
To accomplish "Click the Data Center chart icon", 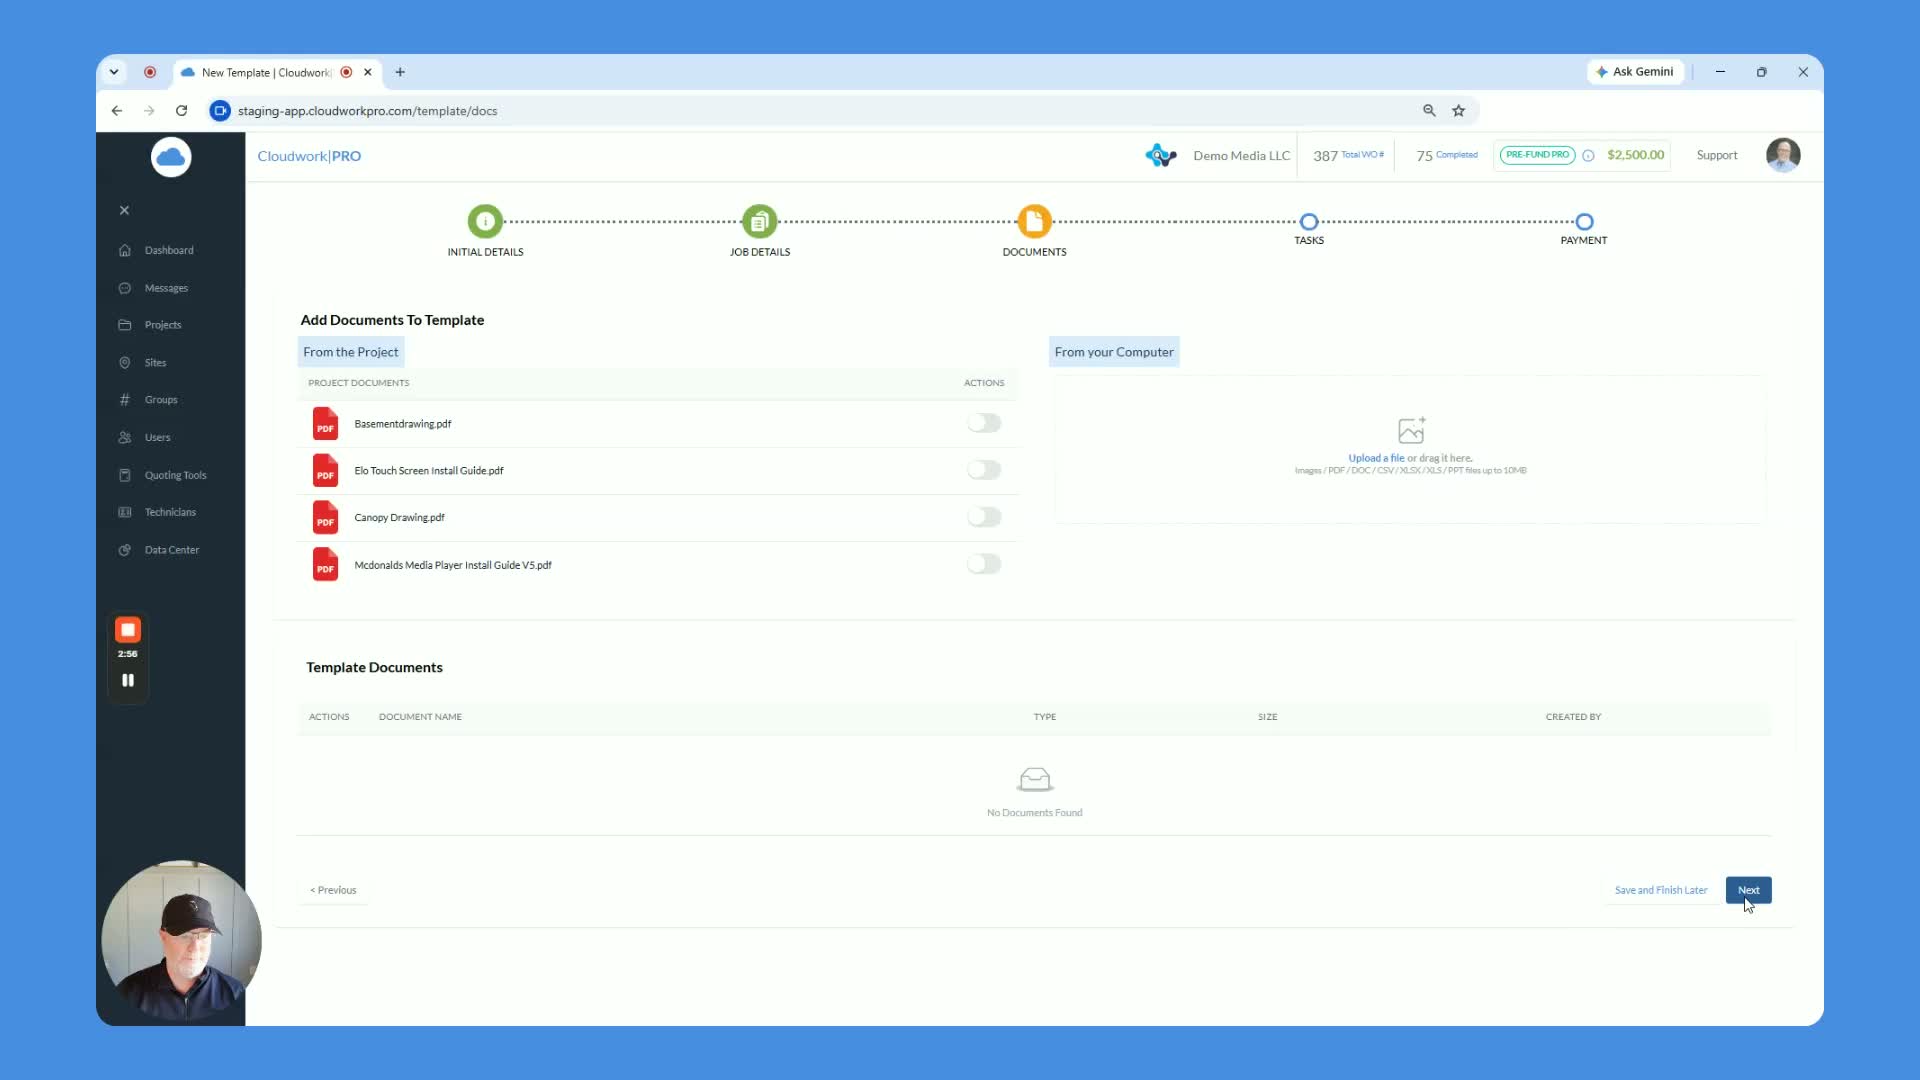I will pyautogui.click(x=125, y=550).
